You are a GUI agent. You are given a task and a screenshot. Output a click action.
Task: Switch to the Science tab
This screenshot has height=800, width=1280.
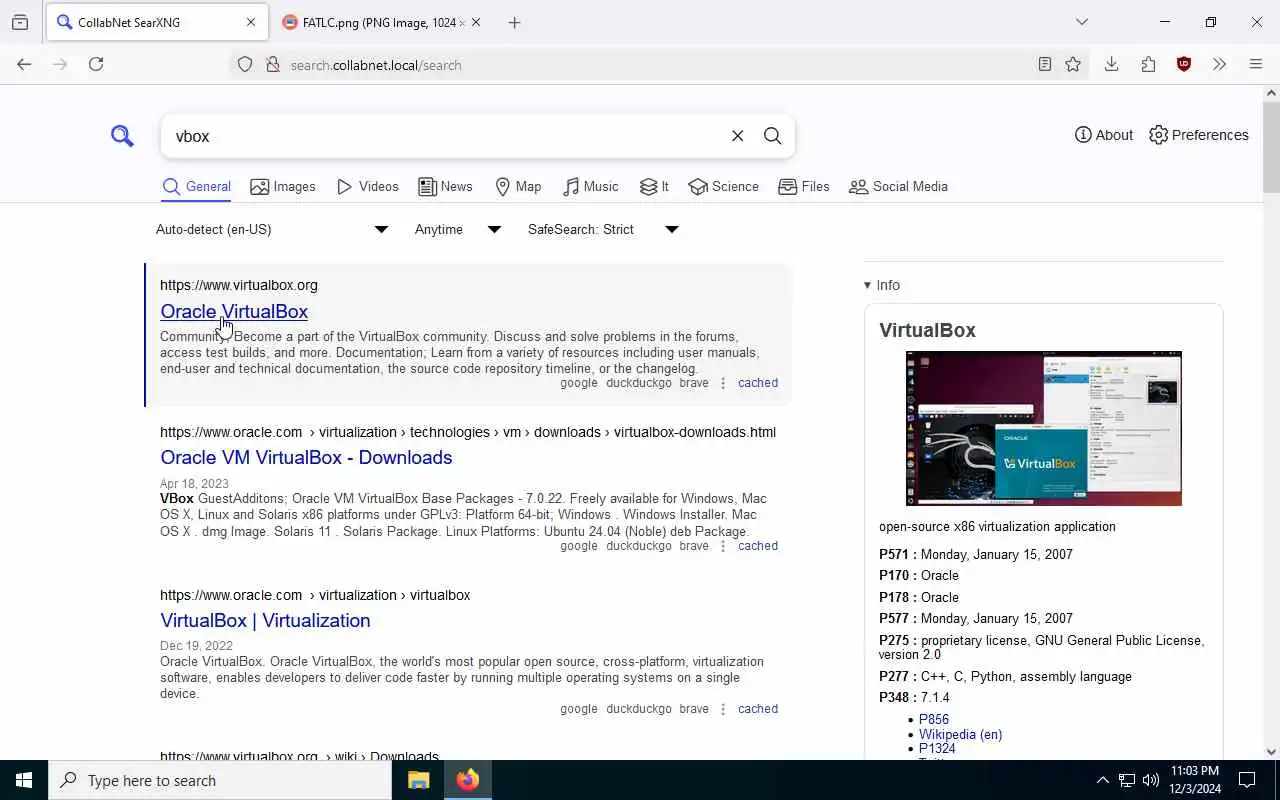723,187
